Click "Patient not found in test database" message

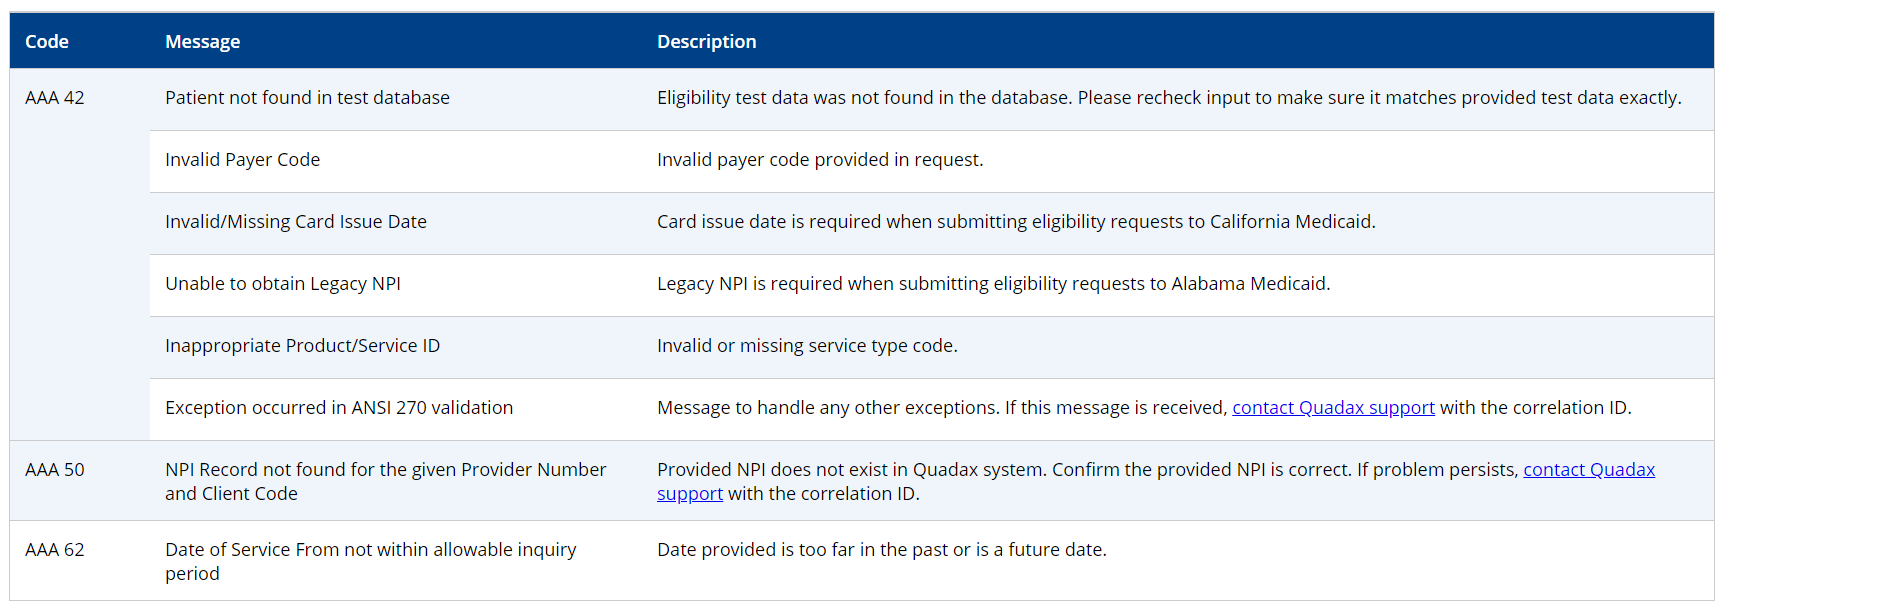coord(307,98)
